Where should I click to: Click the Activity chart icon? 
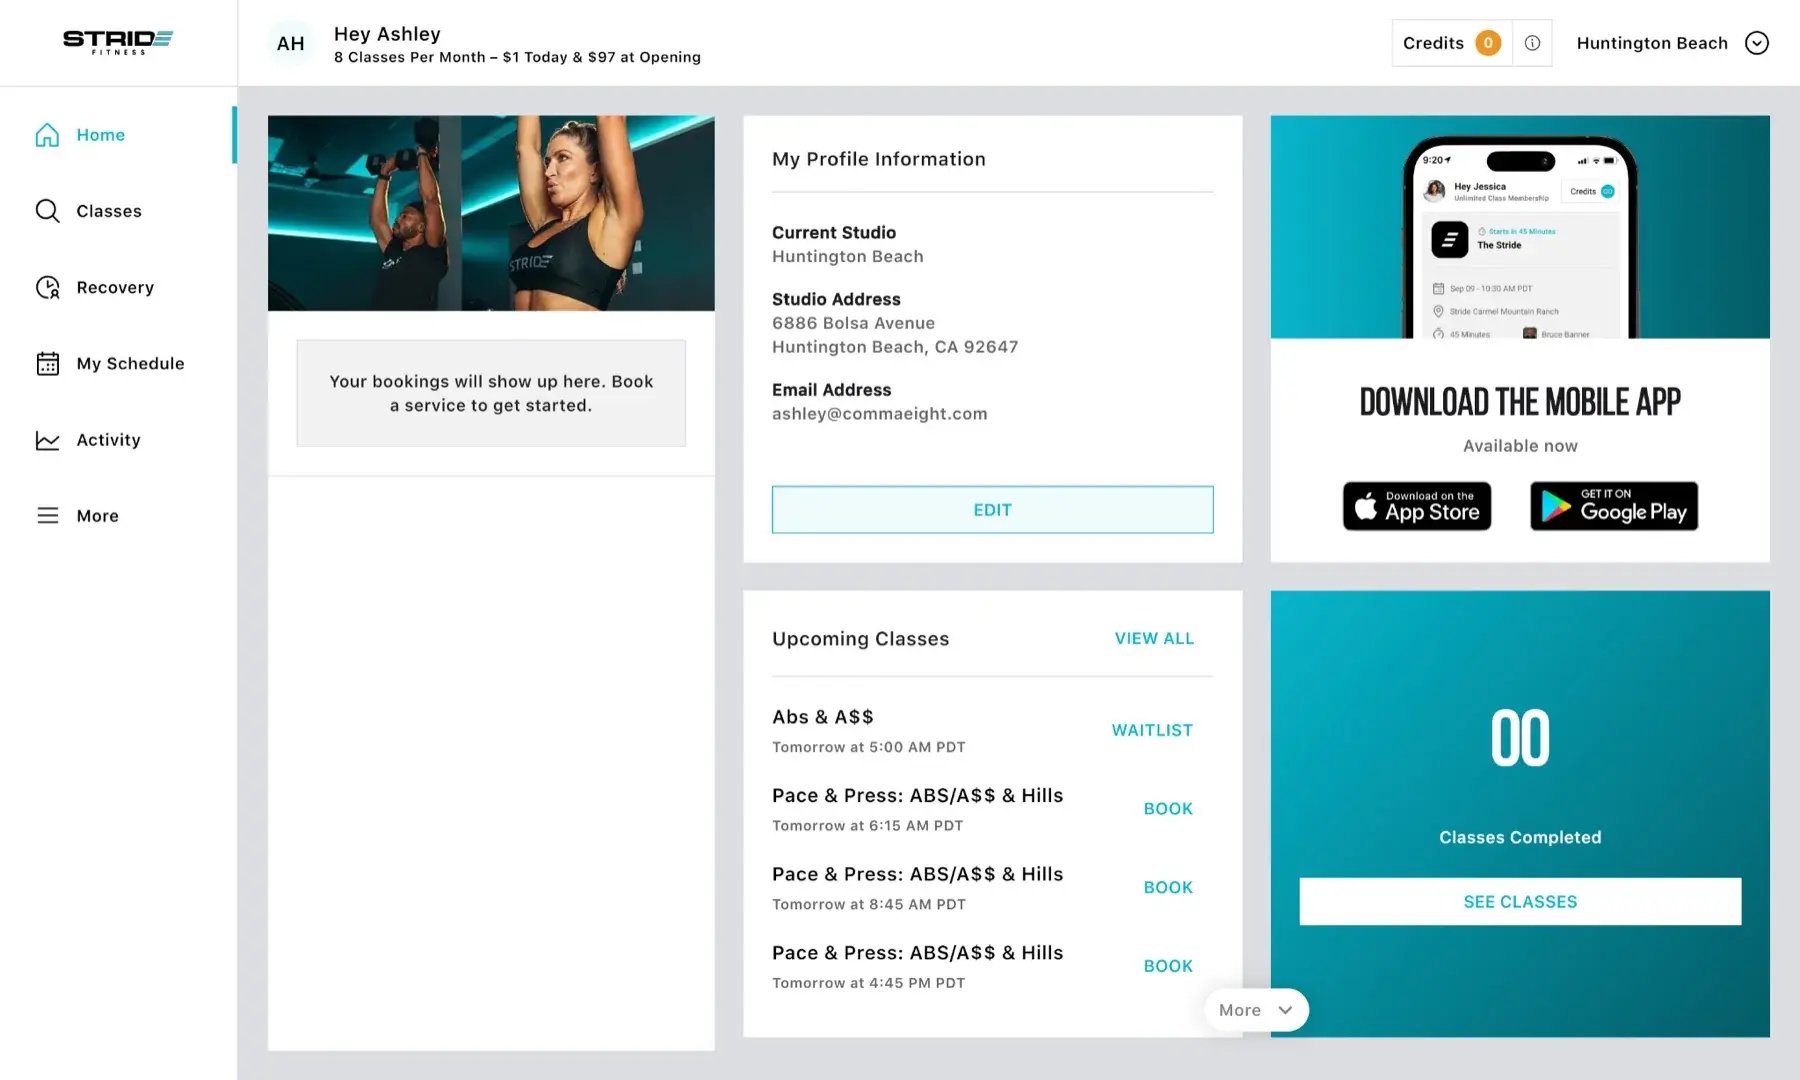(47, 440)
